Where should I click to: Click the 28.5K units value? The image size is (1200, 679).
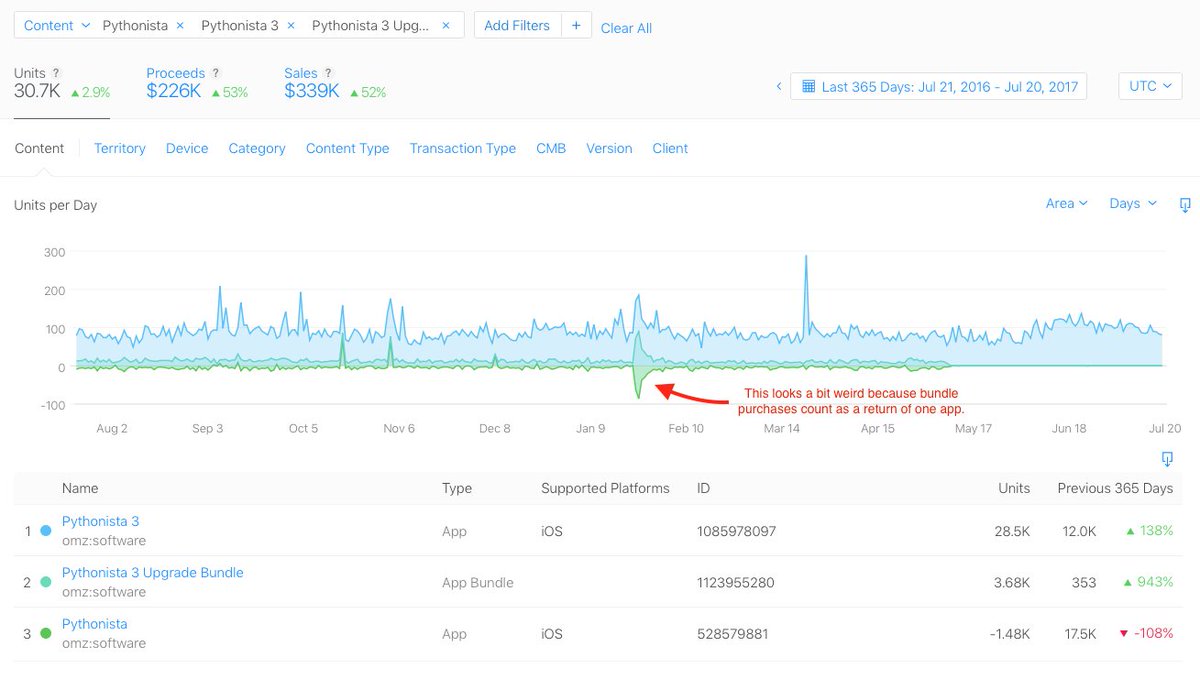tap(1012, 531)
